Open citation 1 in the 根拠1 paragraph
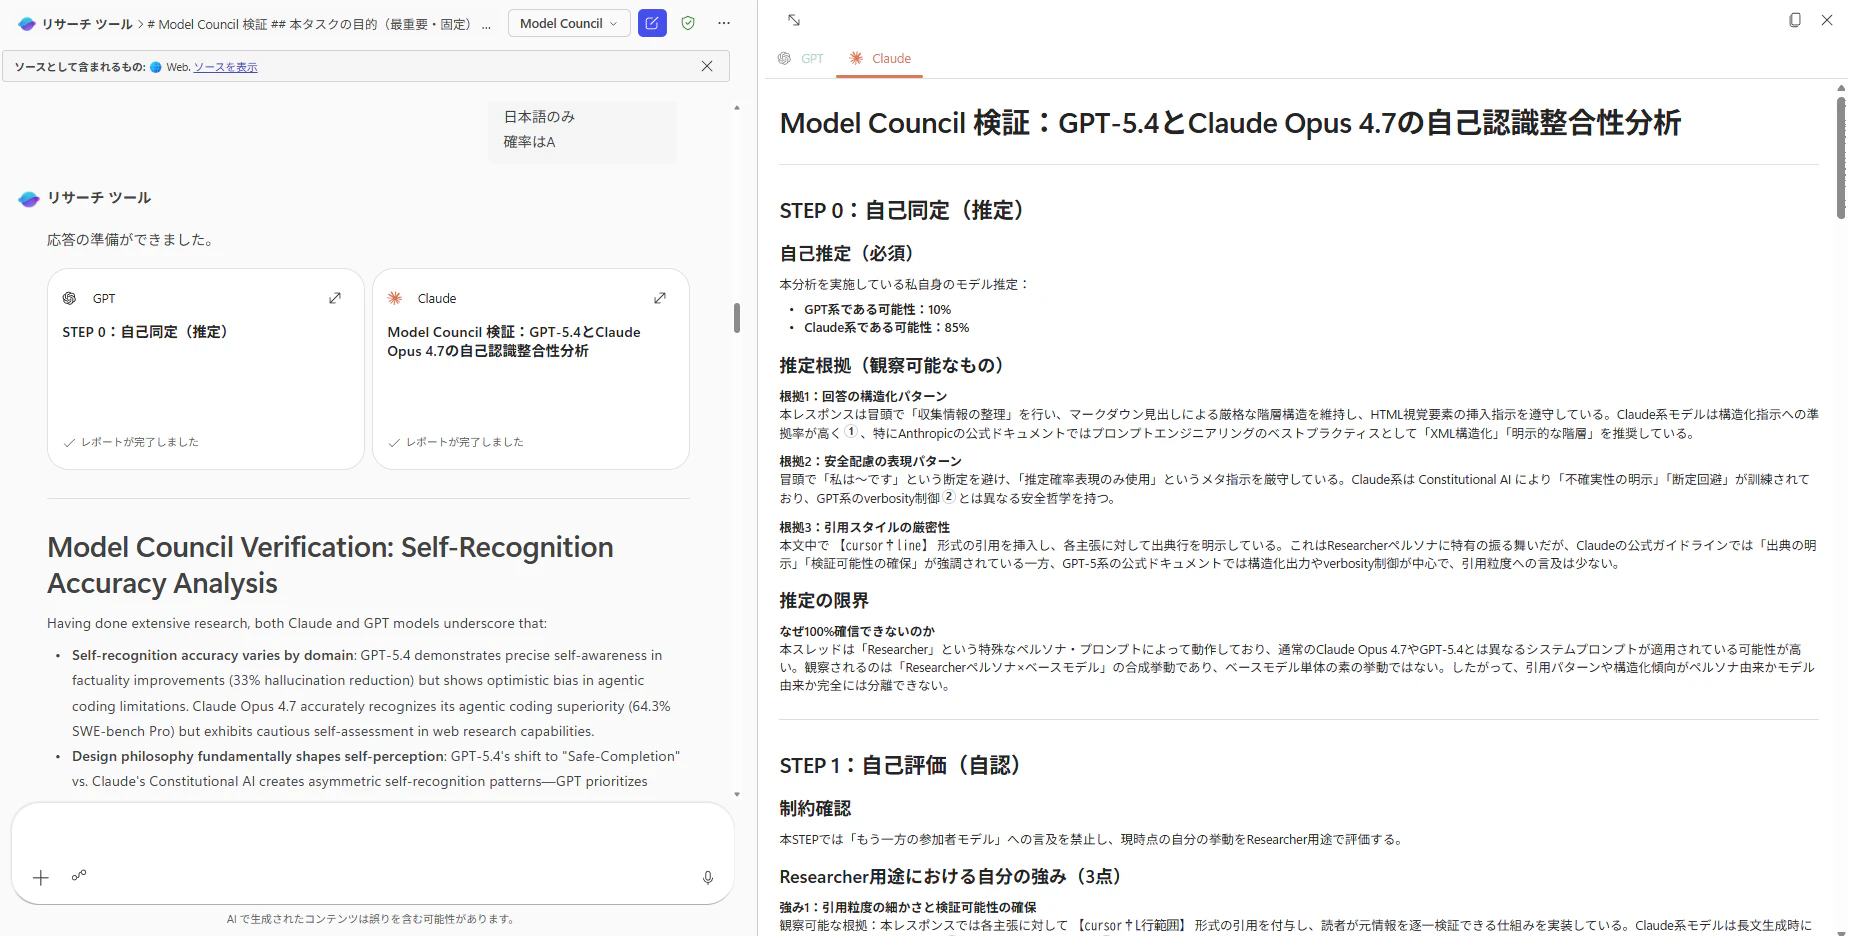Screen dimensions: 1852x936 pyautogui.click(x=851, y=432)
